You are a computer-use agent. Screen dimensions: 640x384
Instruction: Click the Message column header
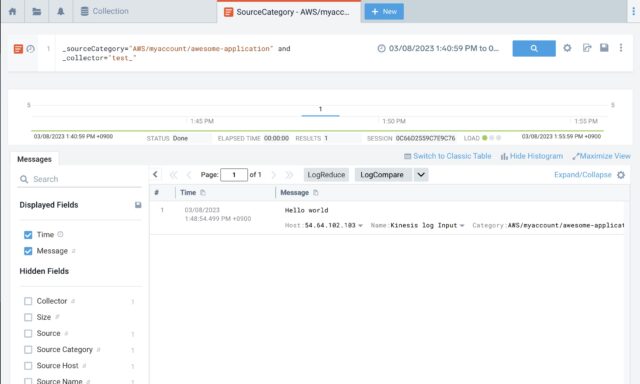coord(294,193)
